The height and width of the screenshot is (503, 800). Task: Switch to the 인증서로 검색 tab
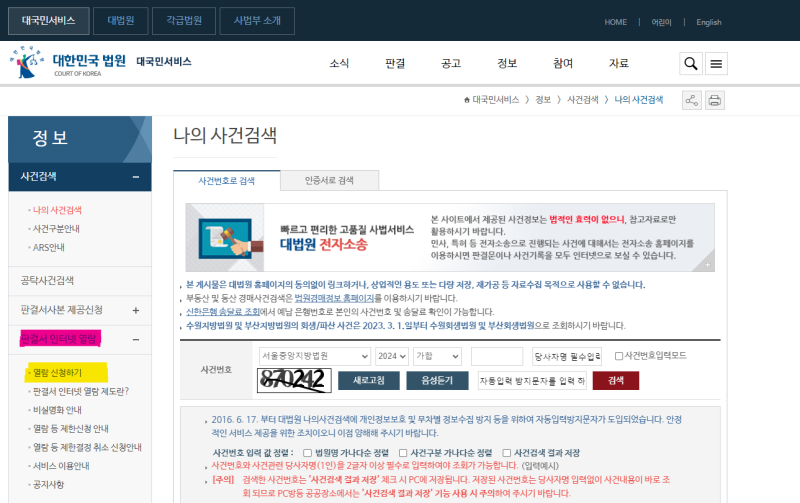[329, 181]
